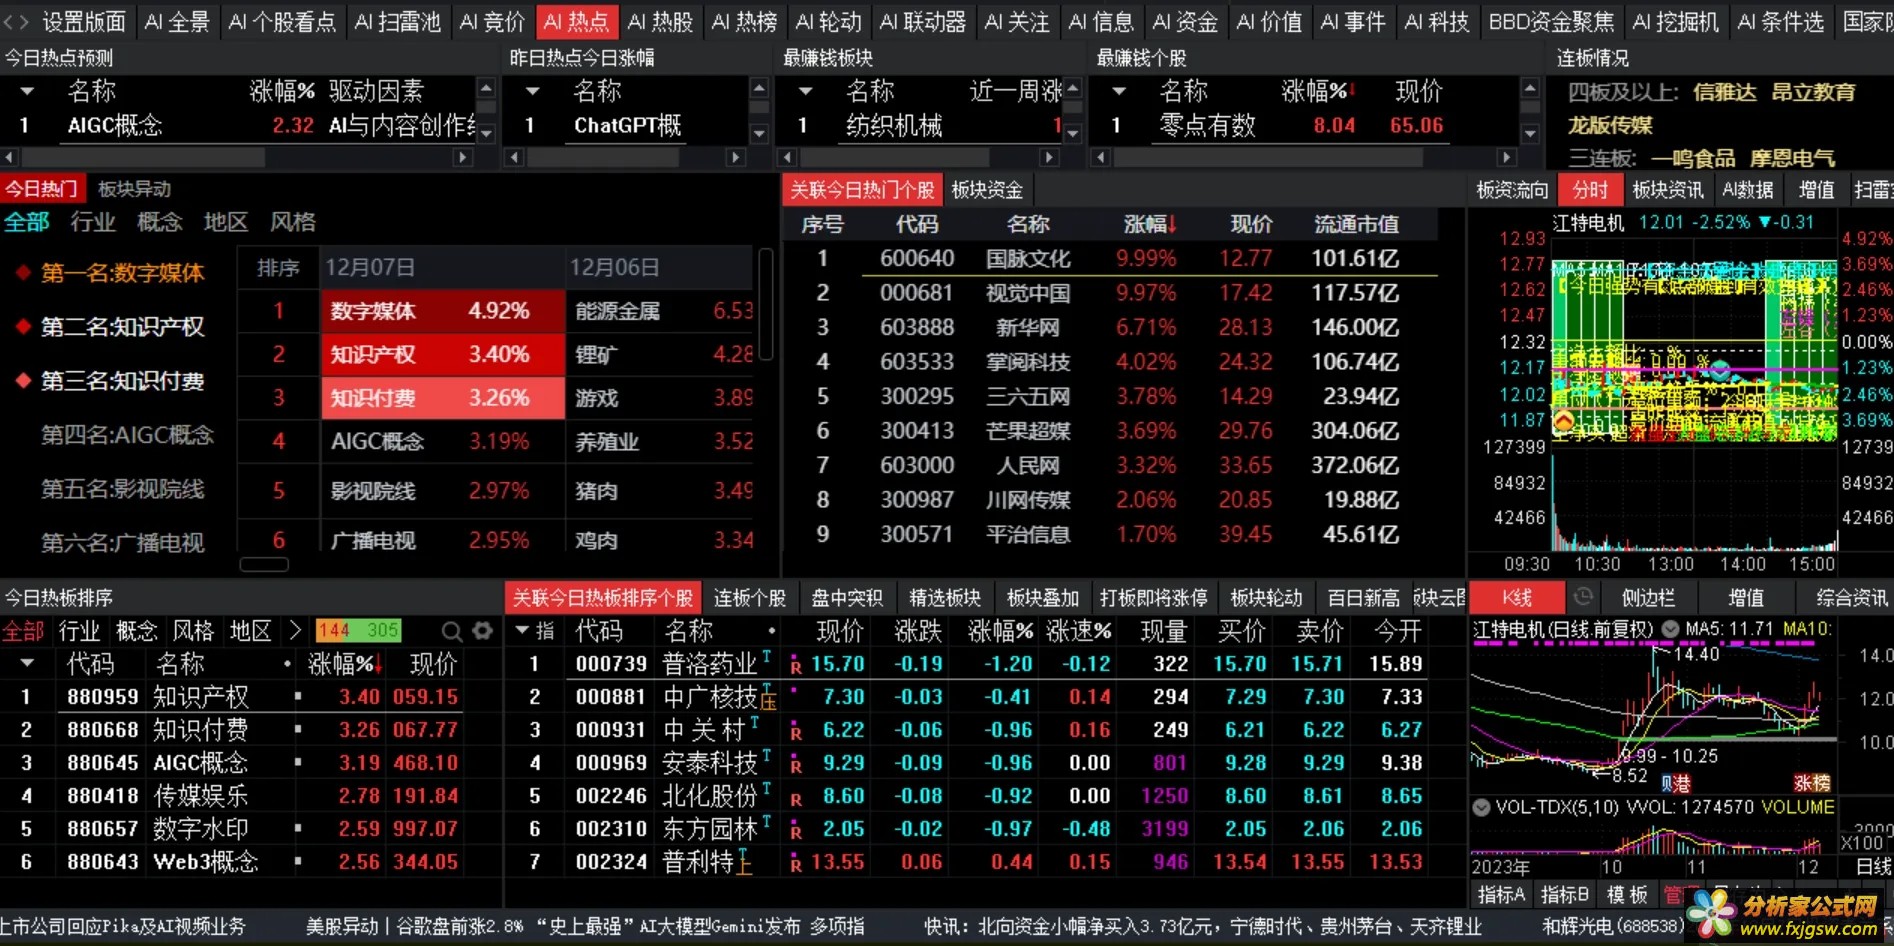Click the 指标A button below chart
The image size is (1894, 946).
(x=1501, y=895)
